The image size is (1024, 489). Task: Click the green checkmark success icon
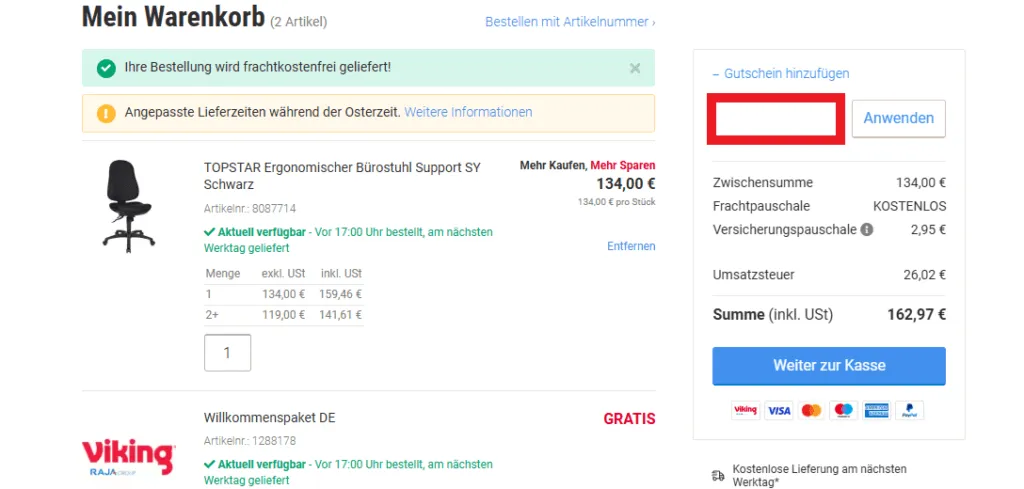pos(106,68)
